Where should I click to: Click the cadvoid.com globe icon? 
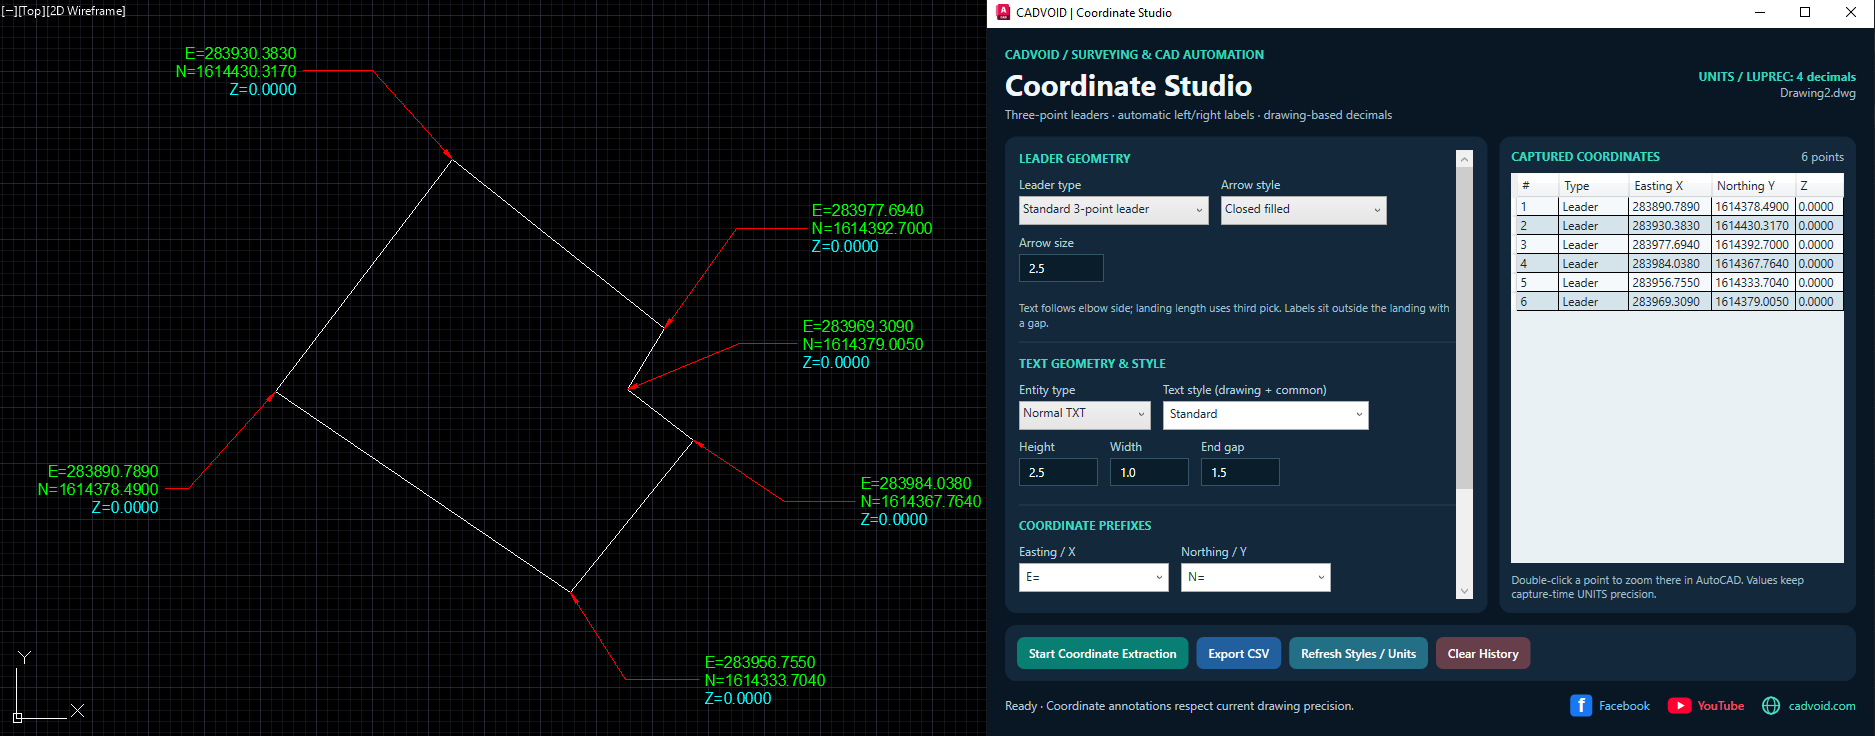[x=1771, y=706]
